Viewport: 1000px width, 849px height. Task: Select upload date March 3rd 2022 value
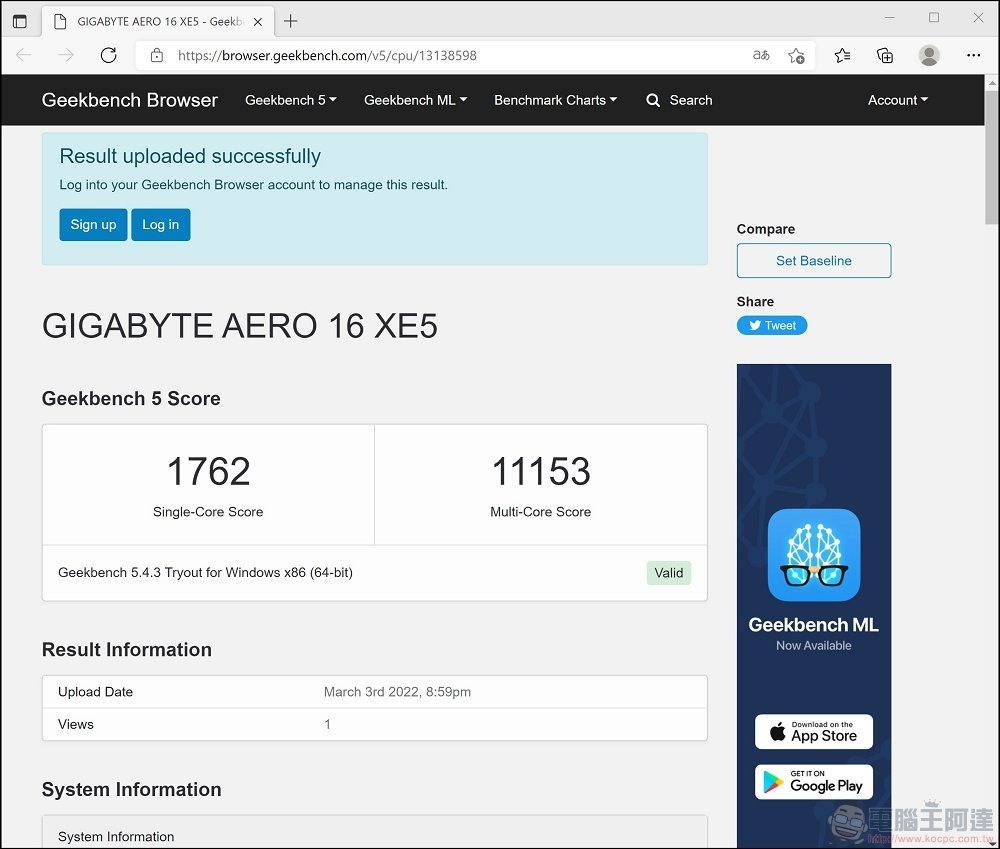397,691
